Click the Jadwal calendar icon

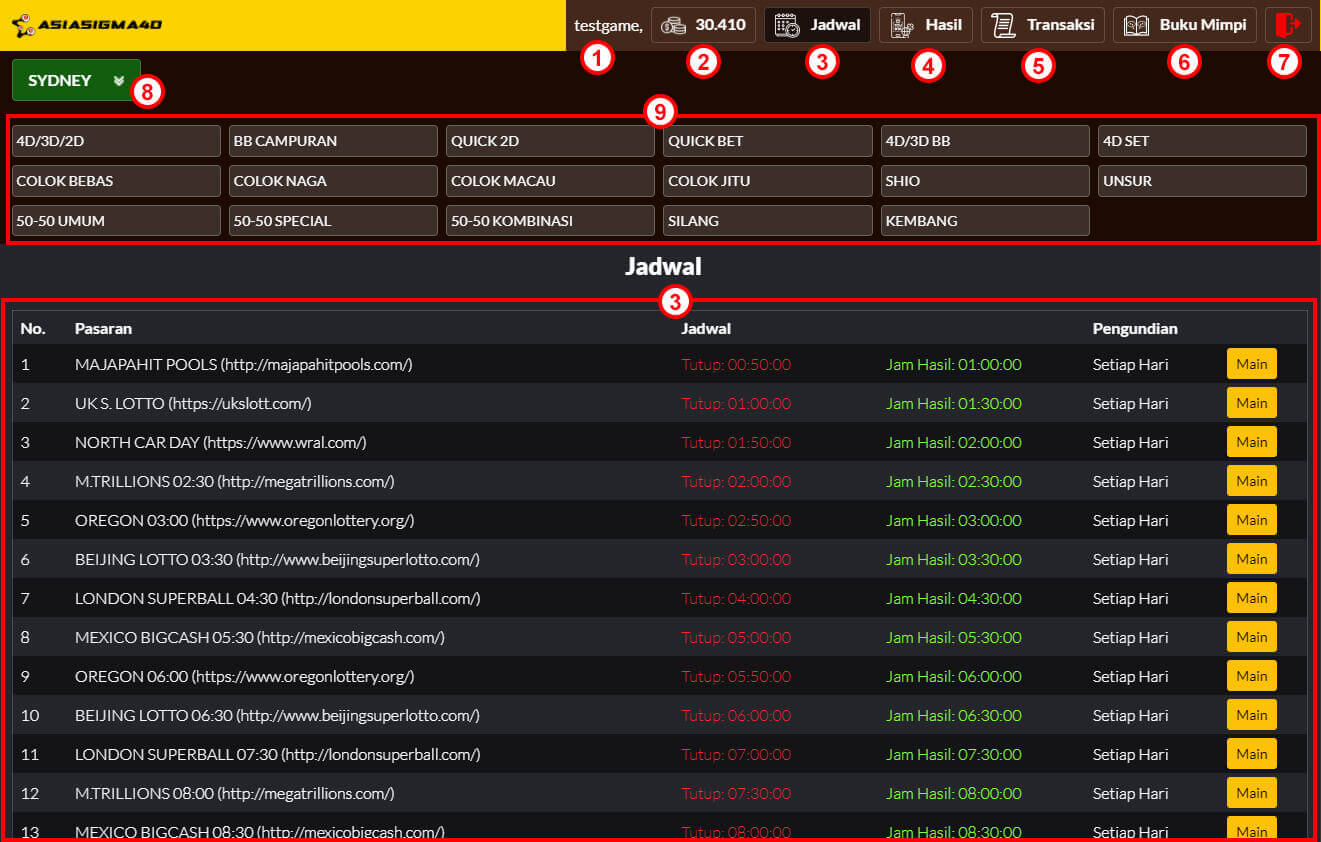787,25
